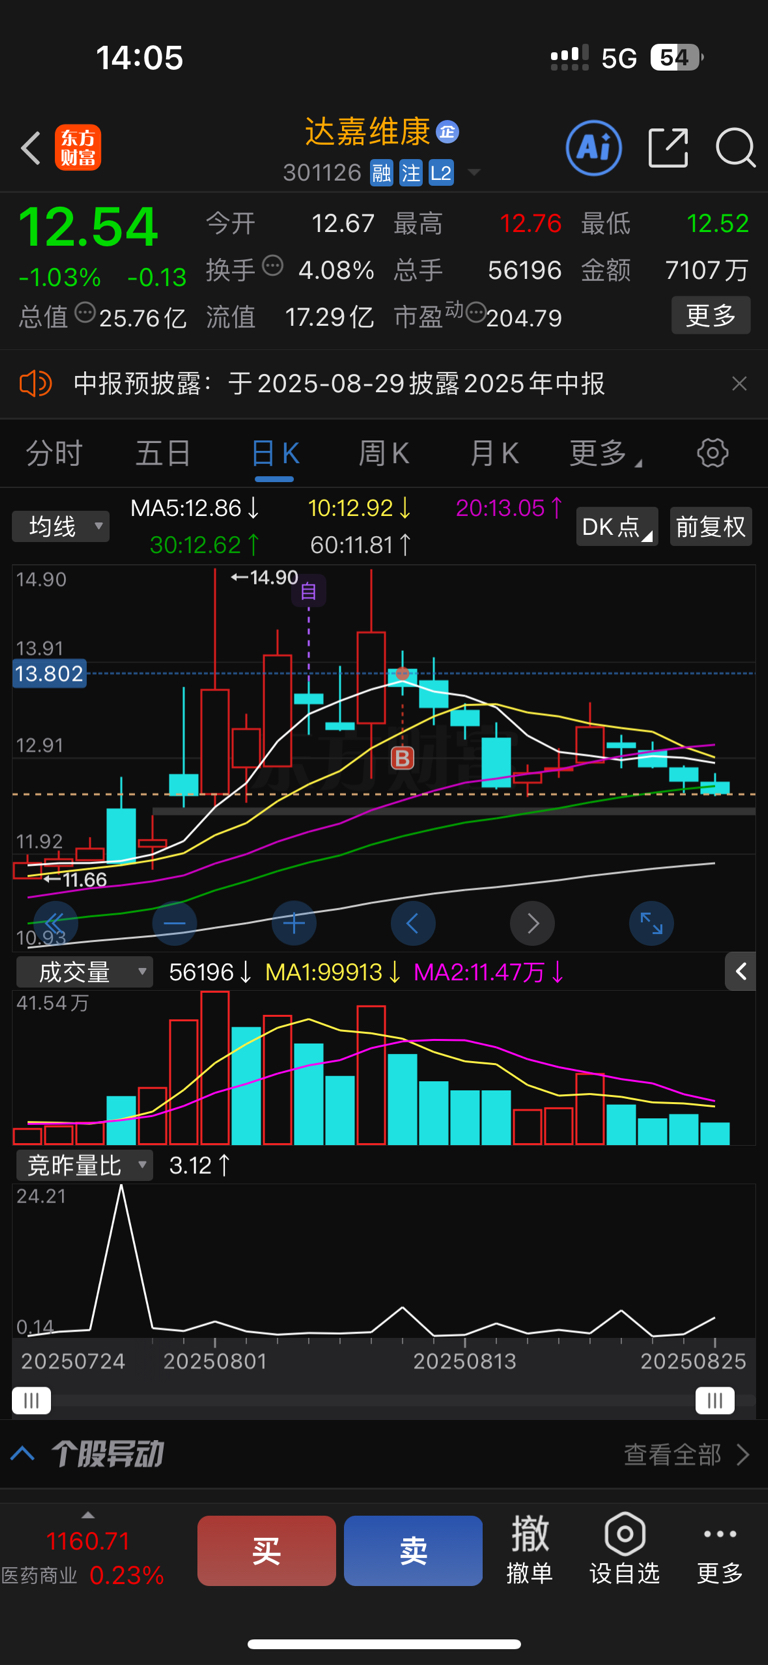Expand the 更多 period options
Image resolution: width=769 pixels, height=1665 pixels.
click(x=606, y=454)
